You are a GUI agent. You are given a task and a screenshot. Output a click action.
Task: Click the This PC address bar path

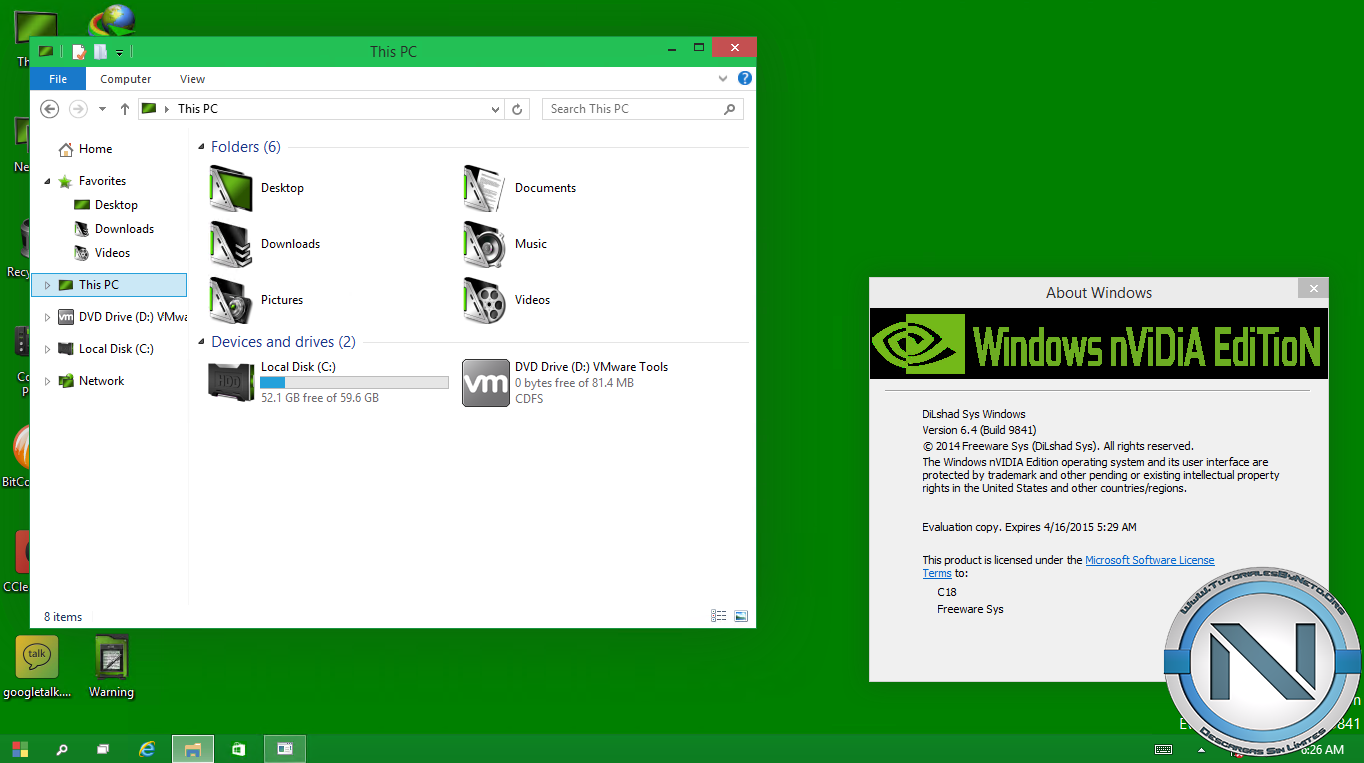tap(198, 109)
